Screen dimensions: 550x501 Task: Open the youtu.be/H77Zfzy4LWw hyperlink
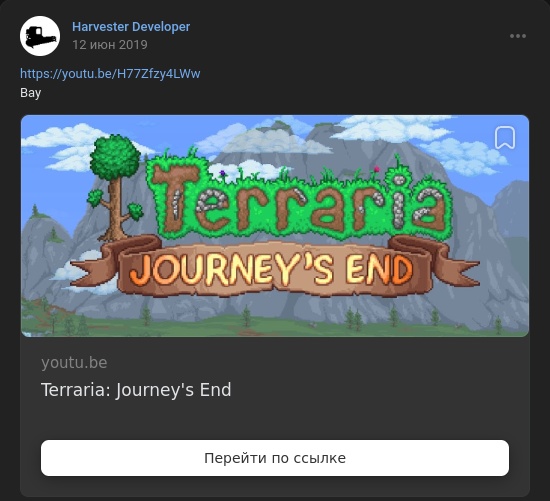[110, 74]
